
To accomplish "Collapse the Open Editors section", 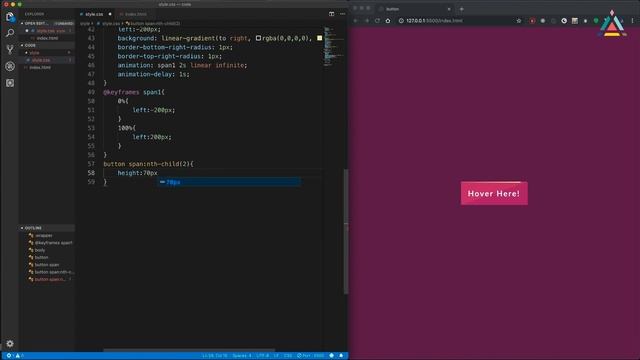I will (x=47, y=24).
